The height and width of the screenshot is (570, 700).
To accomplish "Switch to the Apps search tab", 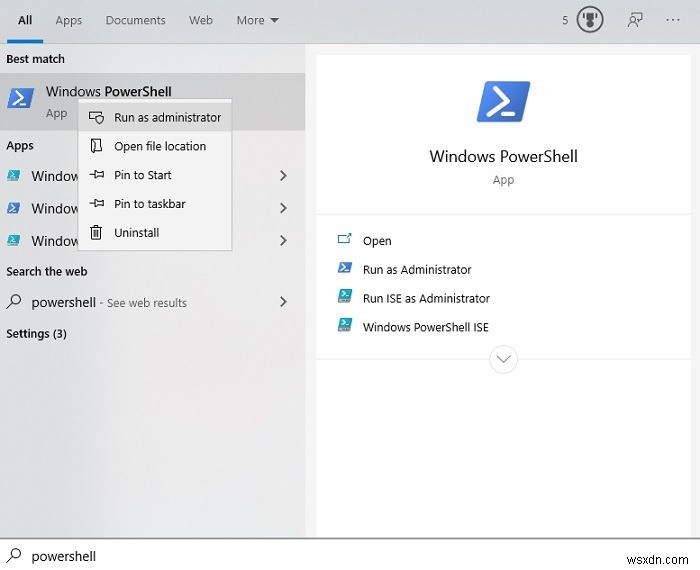I will click(68, 21).
